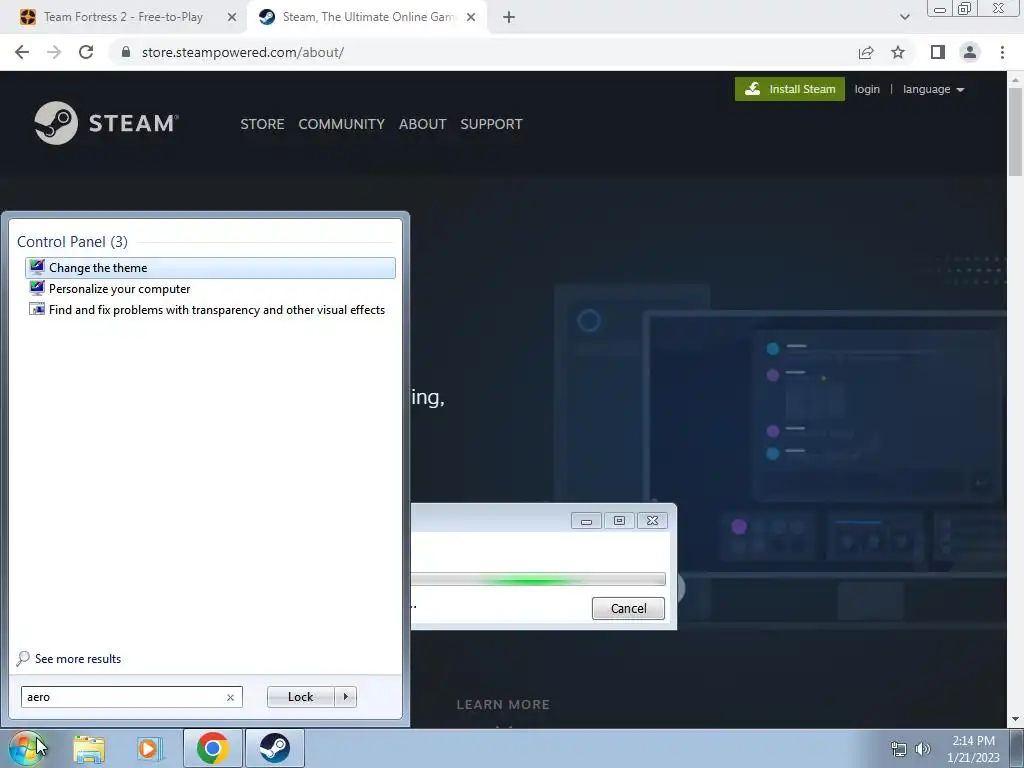Viewport: 1024px width, 768px height.
Task: Open the tab search chevron
Action: (904, 17)
